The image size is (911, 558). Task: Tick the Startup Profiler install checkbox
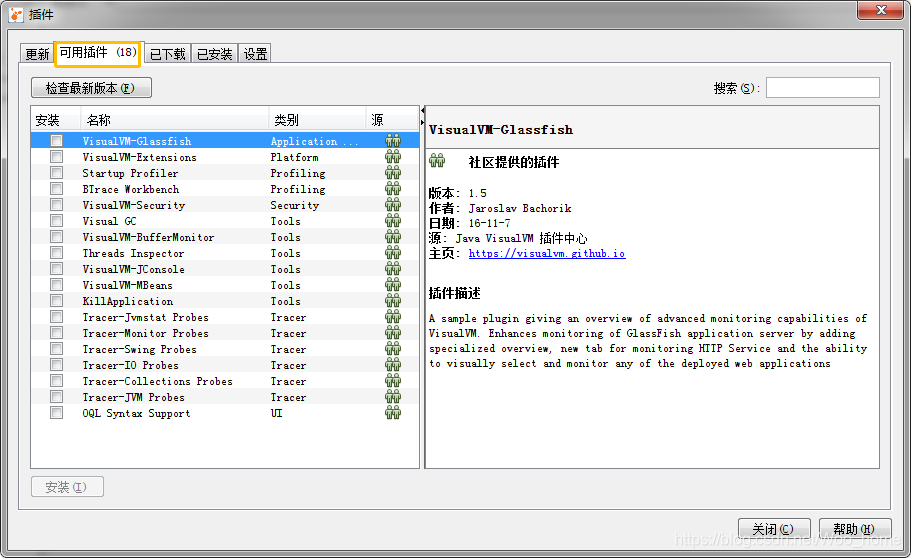pos(56,173)
